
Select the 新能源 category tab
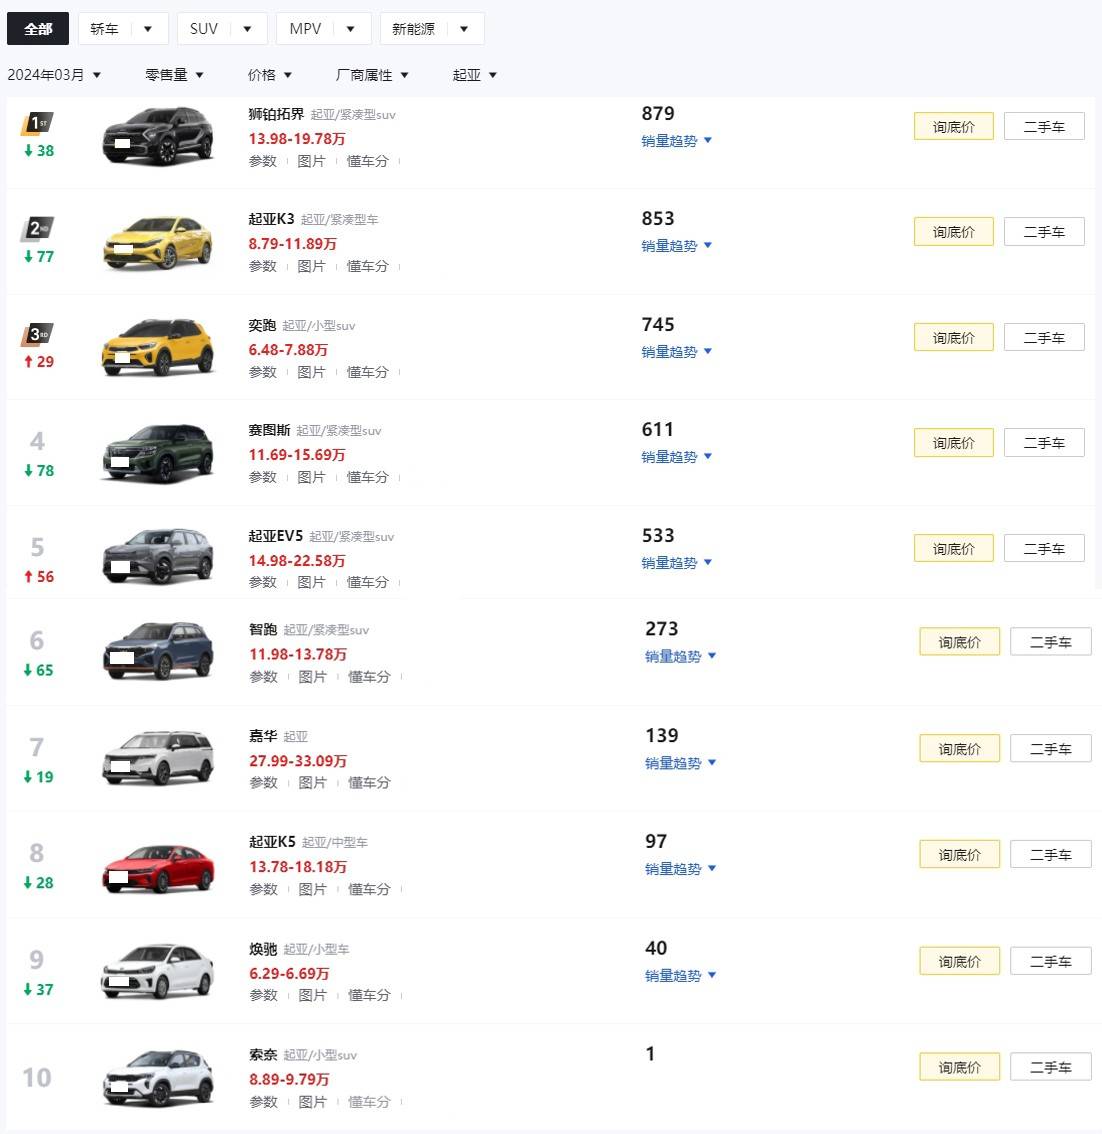pos(413,29)
